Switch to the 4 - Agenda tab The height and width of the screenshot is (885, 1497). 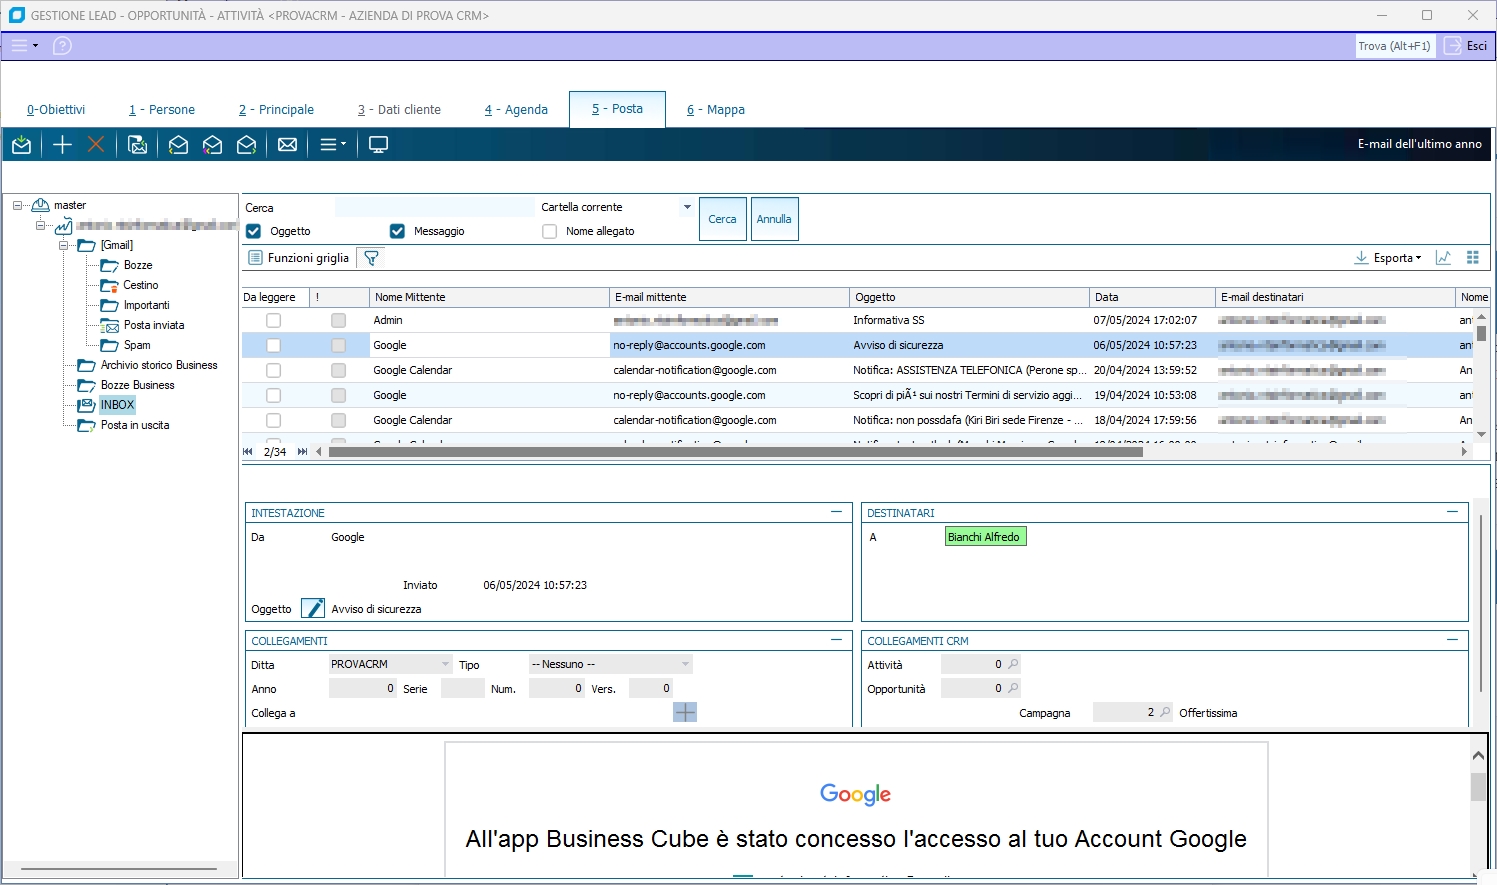coord(516,110)
